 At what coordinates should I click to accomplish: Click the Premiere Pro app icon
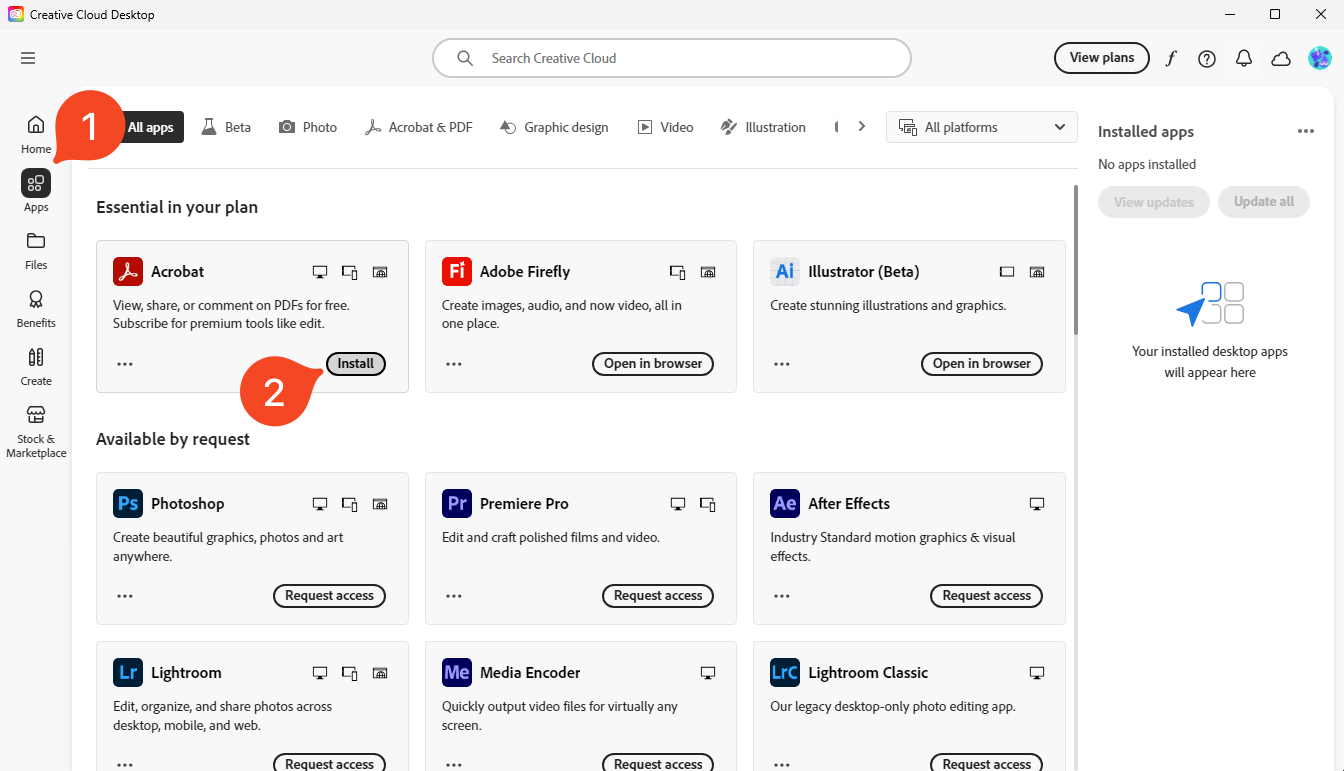pos(457,503)
